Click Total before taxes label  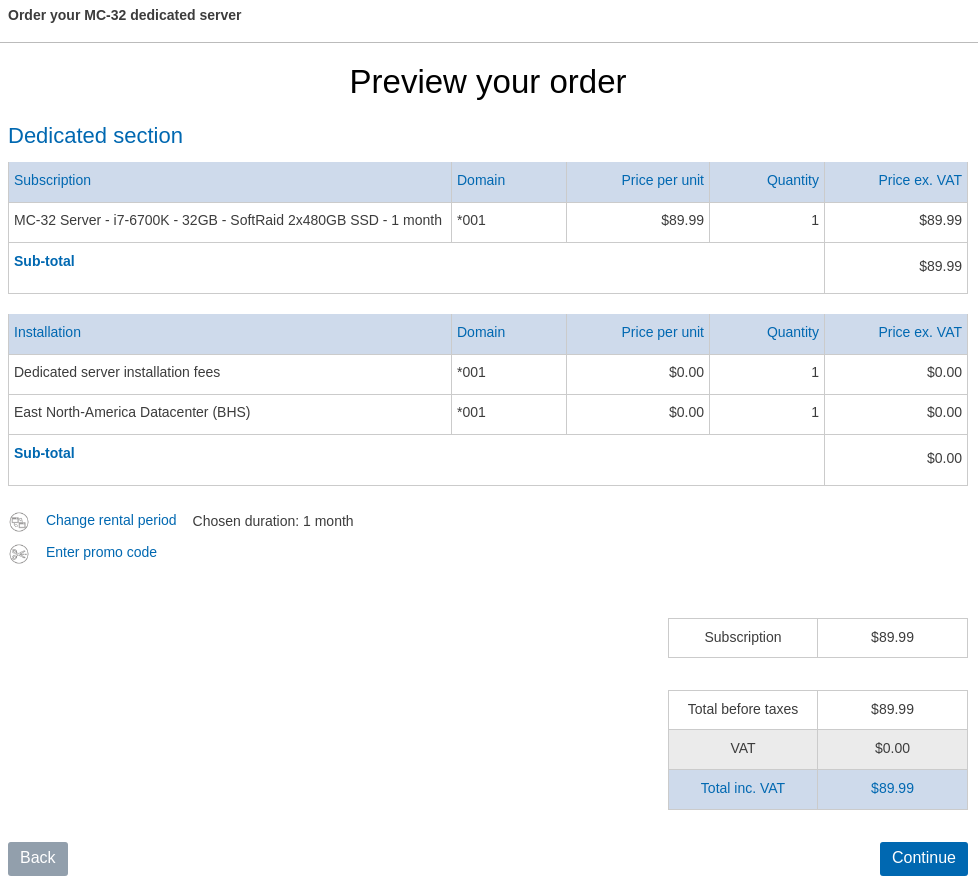coord(743,709)
